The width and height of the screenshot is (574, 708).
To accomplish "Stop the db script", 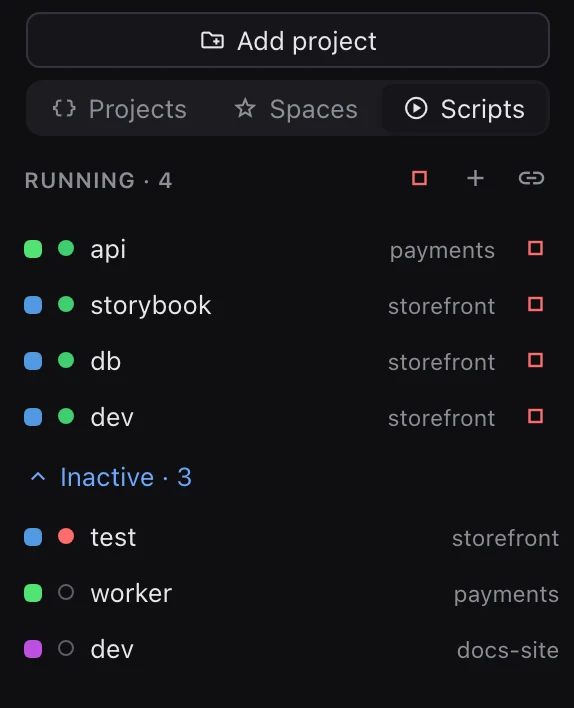I will [x=536, y=360].
